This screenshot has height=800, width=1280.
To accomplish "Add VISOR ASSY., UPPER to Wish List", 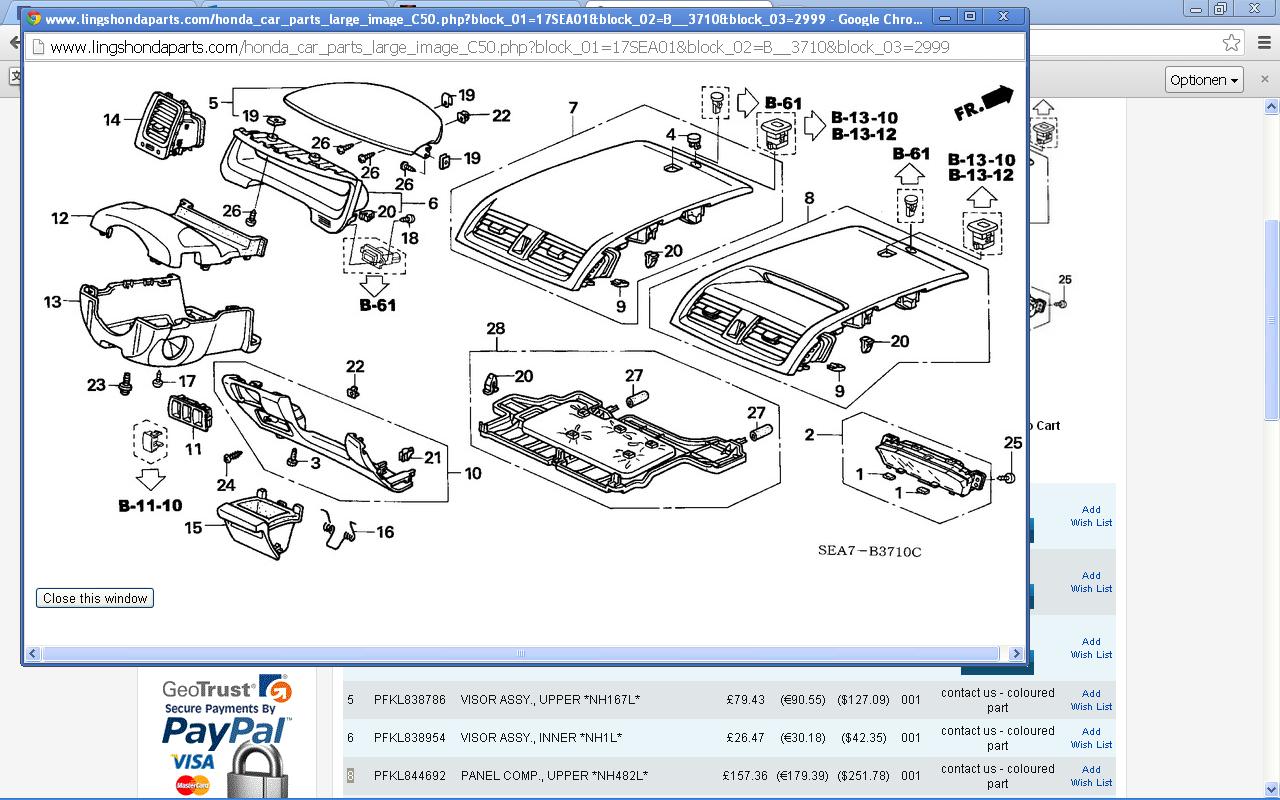I will (1091, 699).
